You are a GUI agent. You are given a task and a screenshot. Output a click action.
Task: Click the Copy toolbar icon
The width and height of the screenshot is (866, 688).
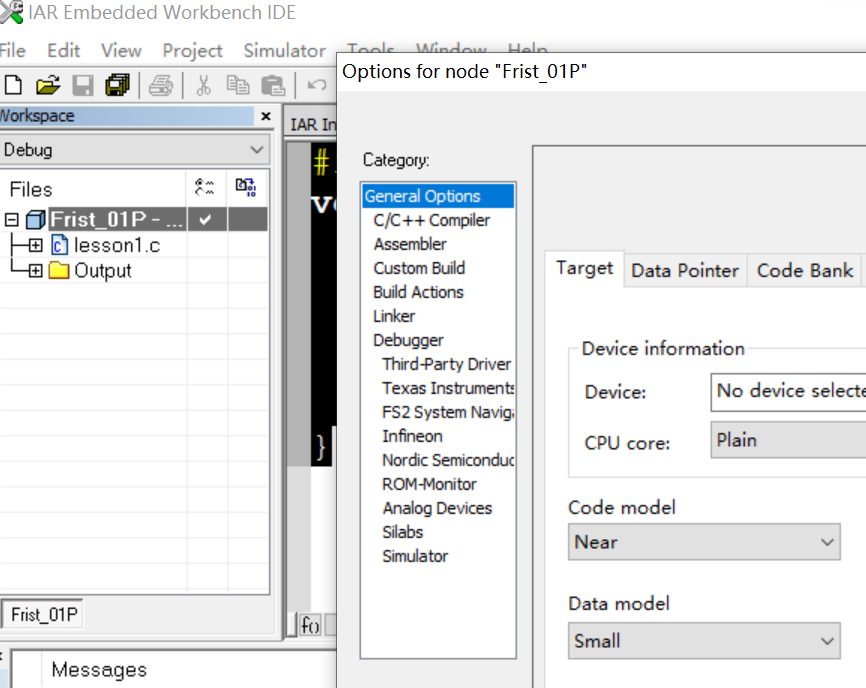click(238, 86)
